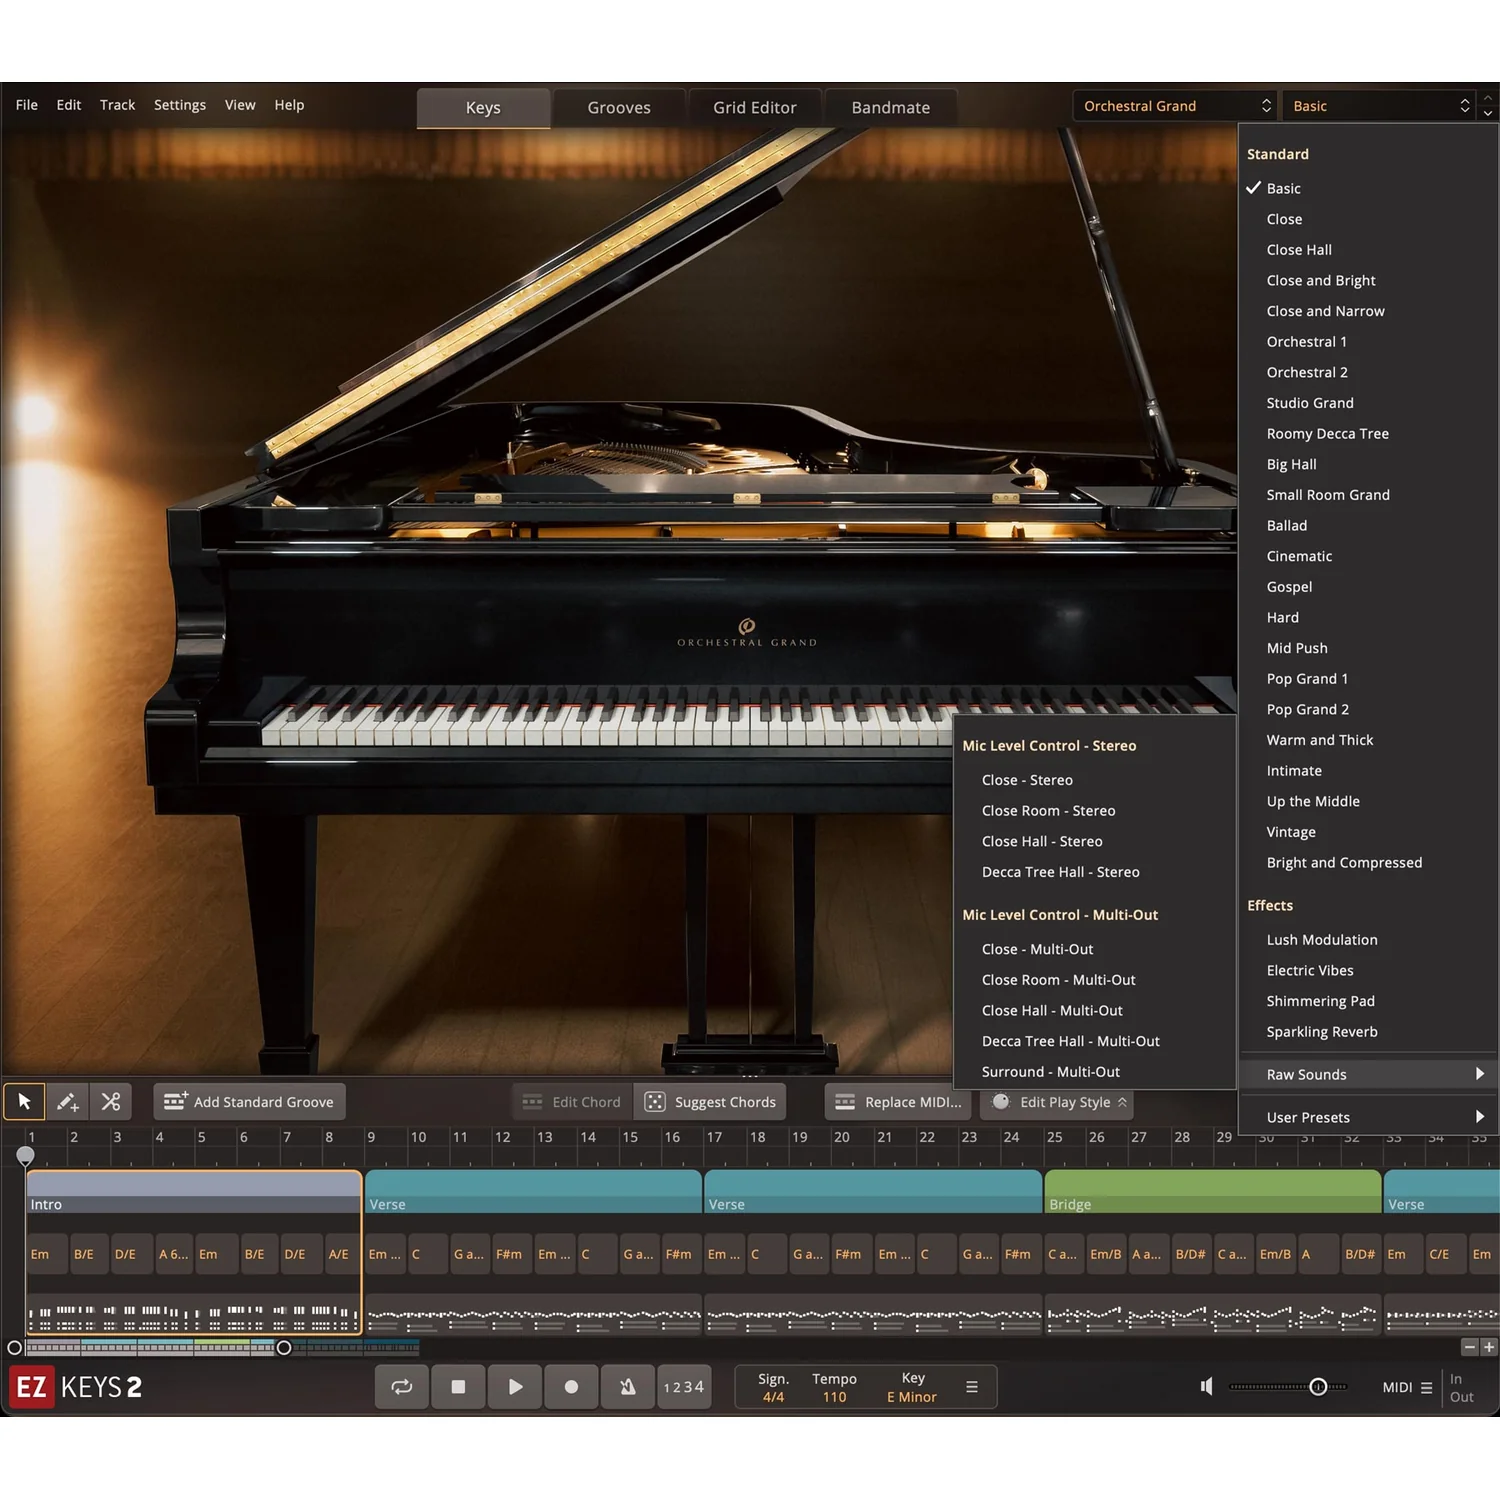Click the EZ Keys 2 logo
1500x1500 pixels.
77,1387
